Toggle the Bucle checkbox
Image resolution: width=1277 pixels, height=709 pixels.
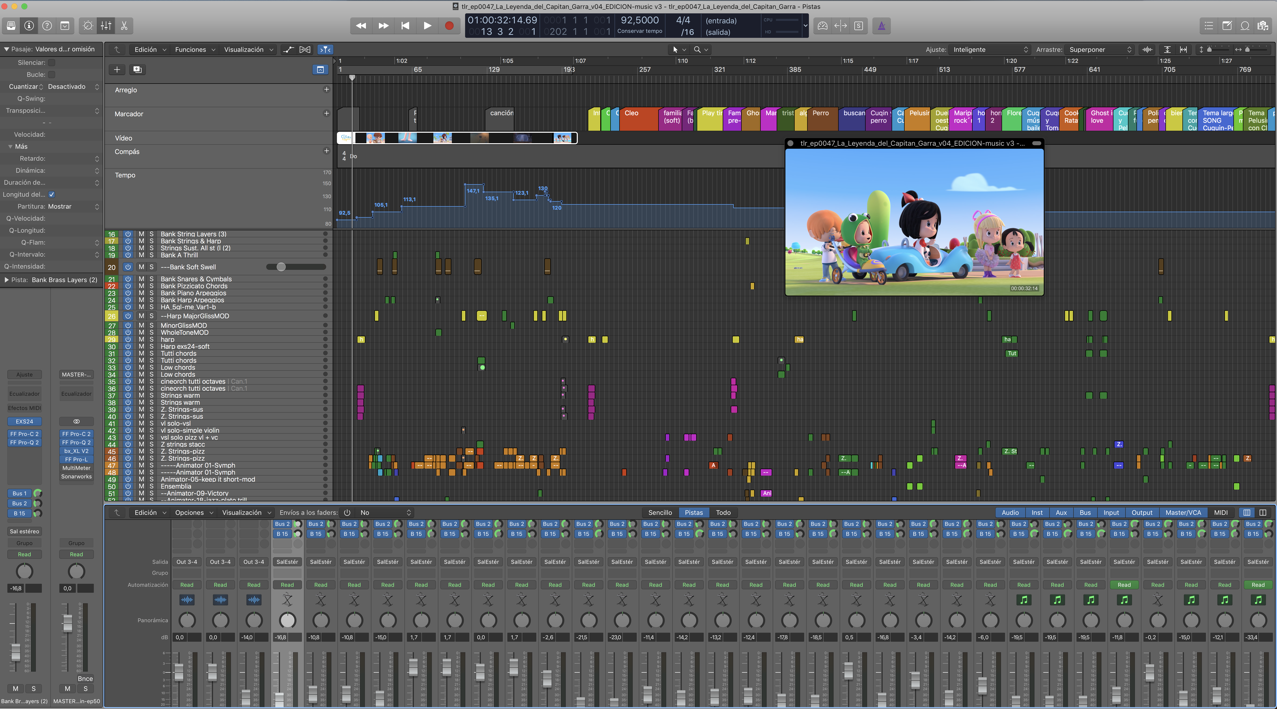52,75
